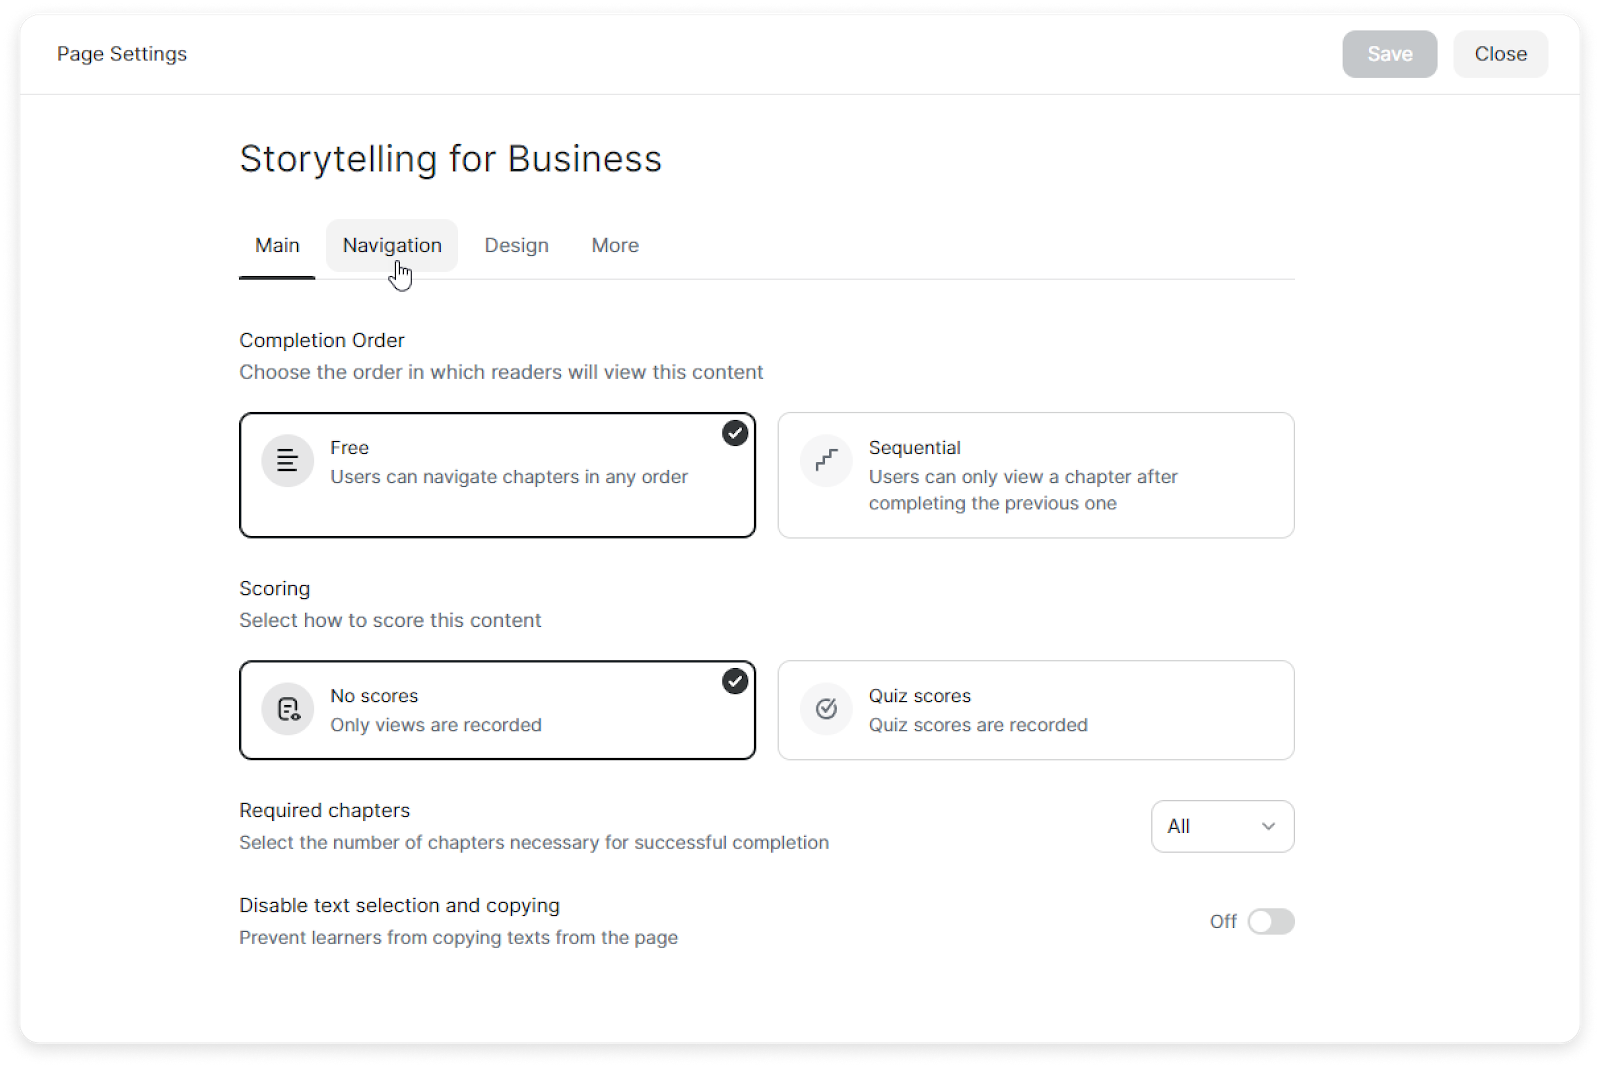Click the checkmark badge on Free card
Image resolution: width=1600 pixels, height=1068 pixels.
pos(735,433)
